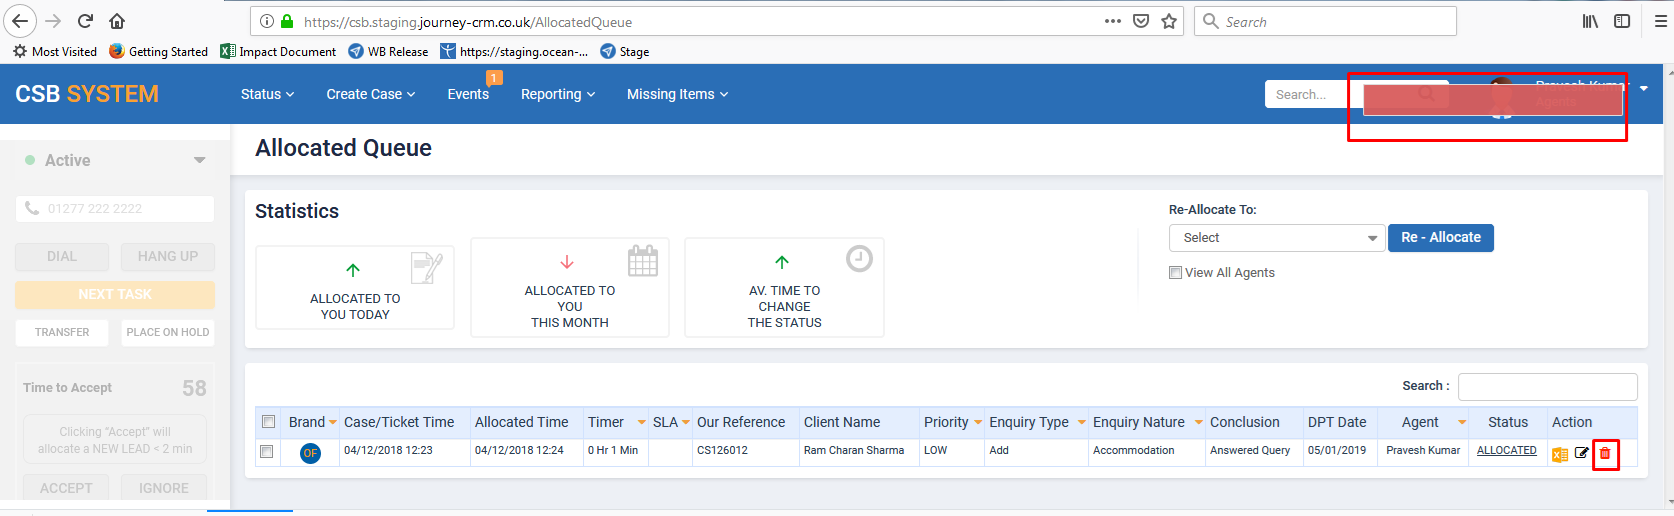The width and height of the screenshot is (1674, 516).
Task: Click the edit pencil icon in Action column
Action: tap(1582, 453)
